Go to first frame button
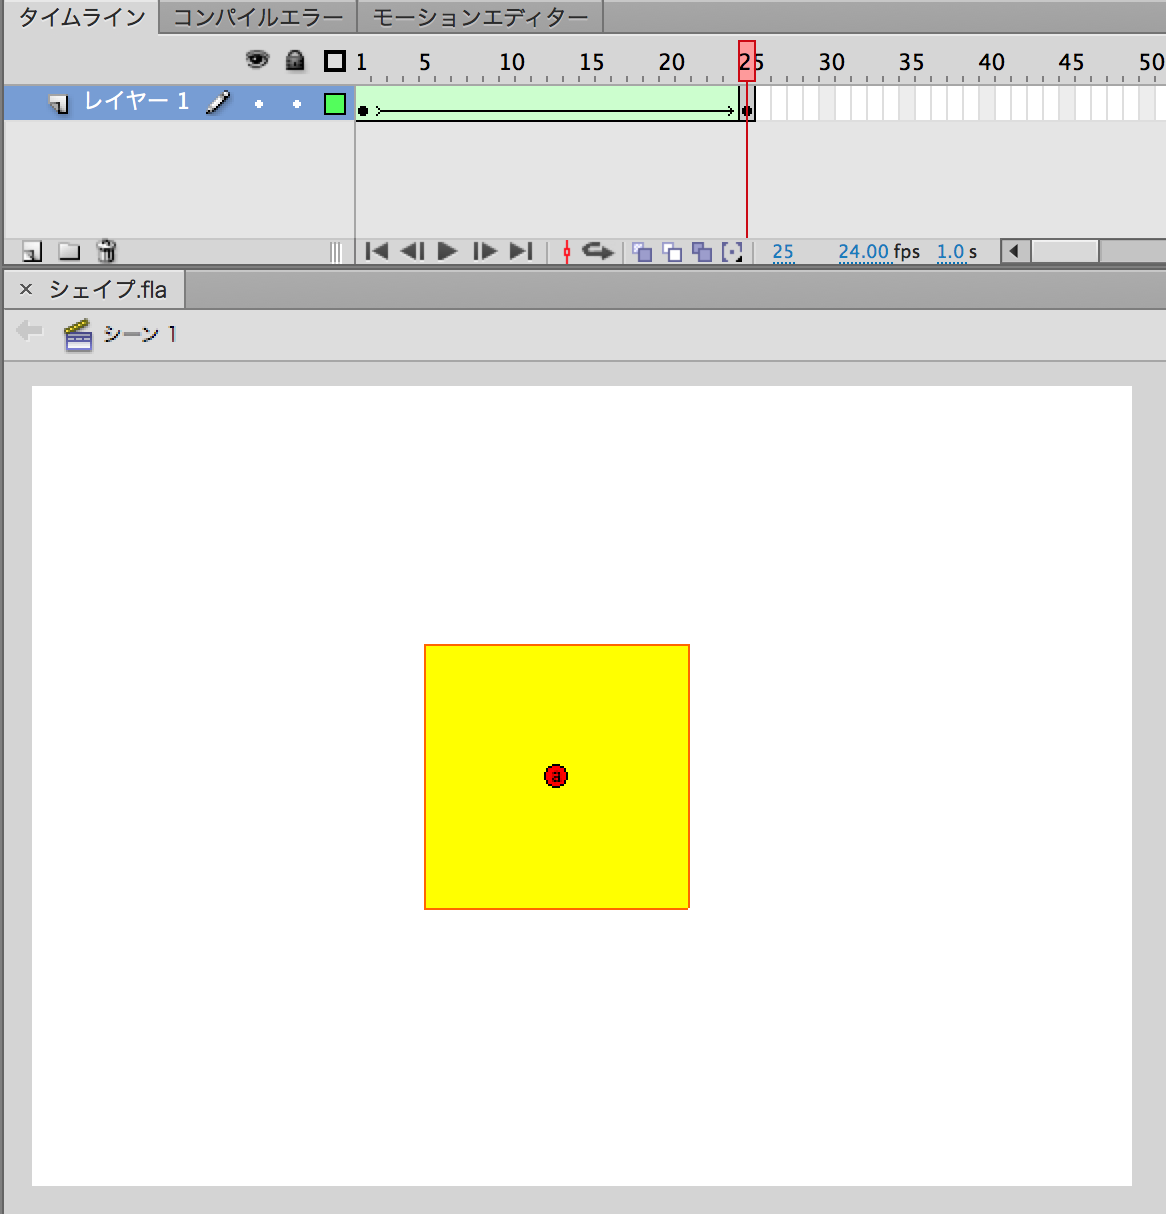 [377, 251]
